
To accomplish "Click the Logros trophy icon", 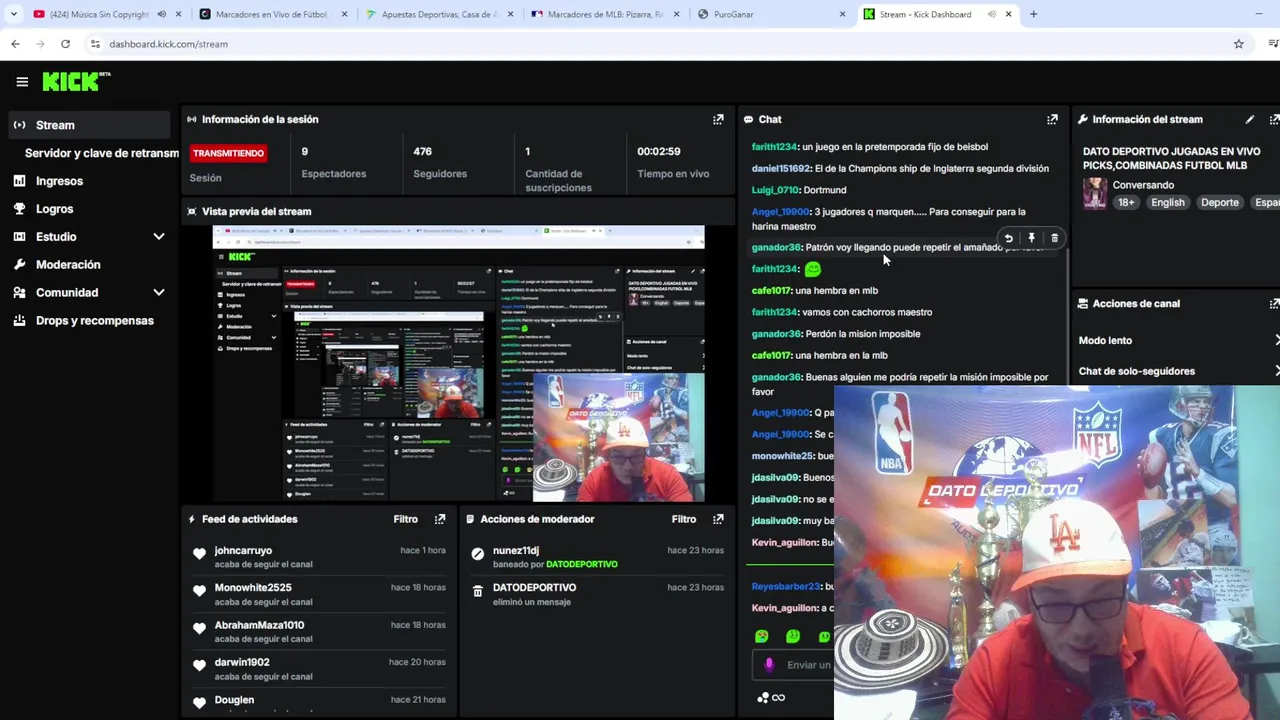I will coord(19,209).
